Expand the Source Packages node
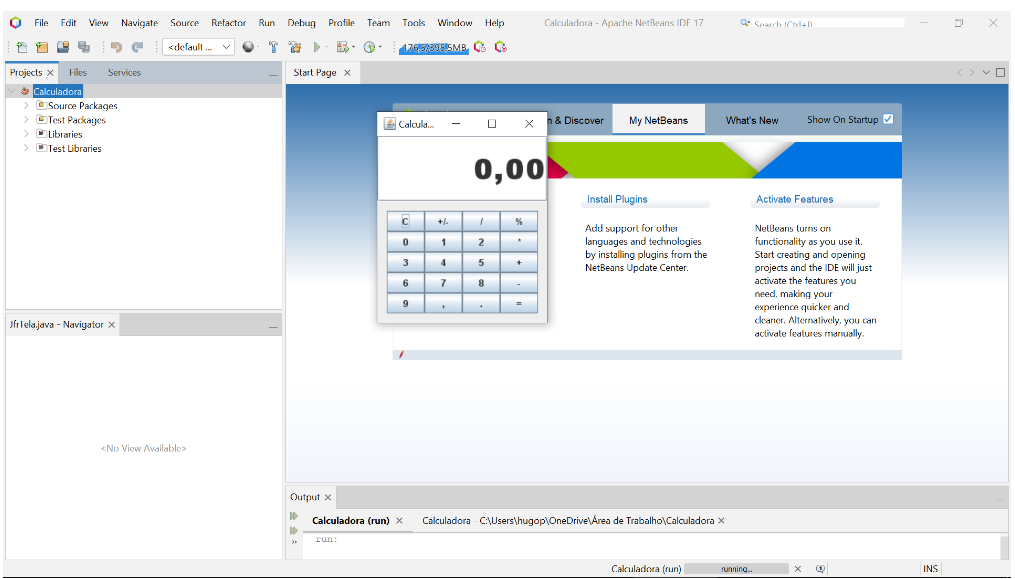This screenshot has width=1015, height=579. pos(25,105)
